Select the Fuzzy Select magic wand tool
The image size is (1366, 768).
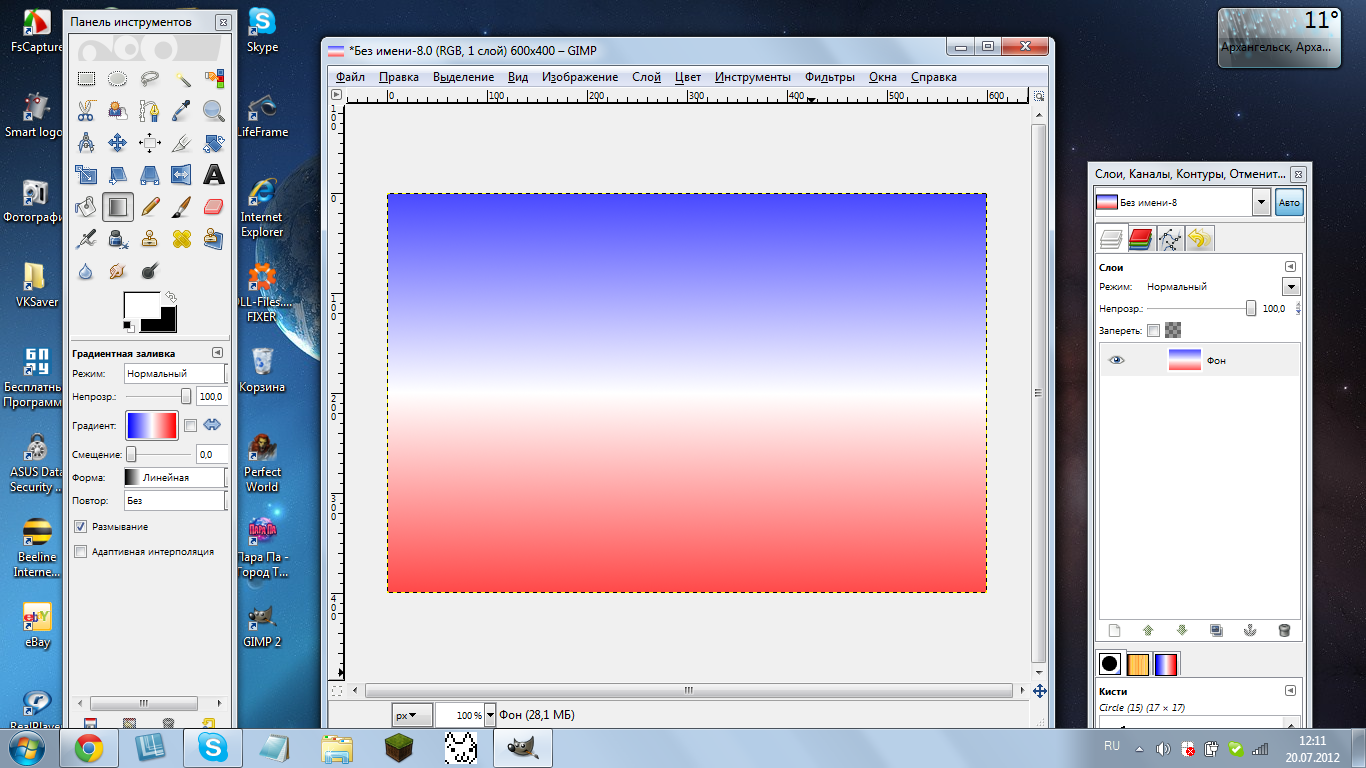coord(182,79)
